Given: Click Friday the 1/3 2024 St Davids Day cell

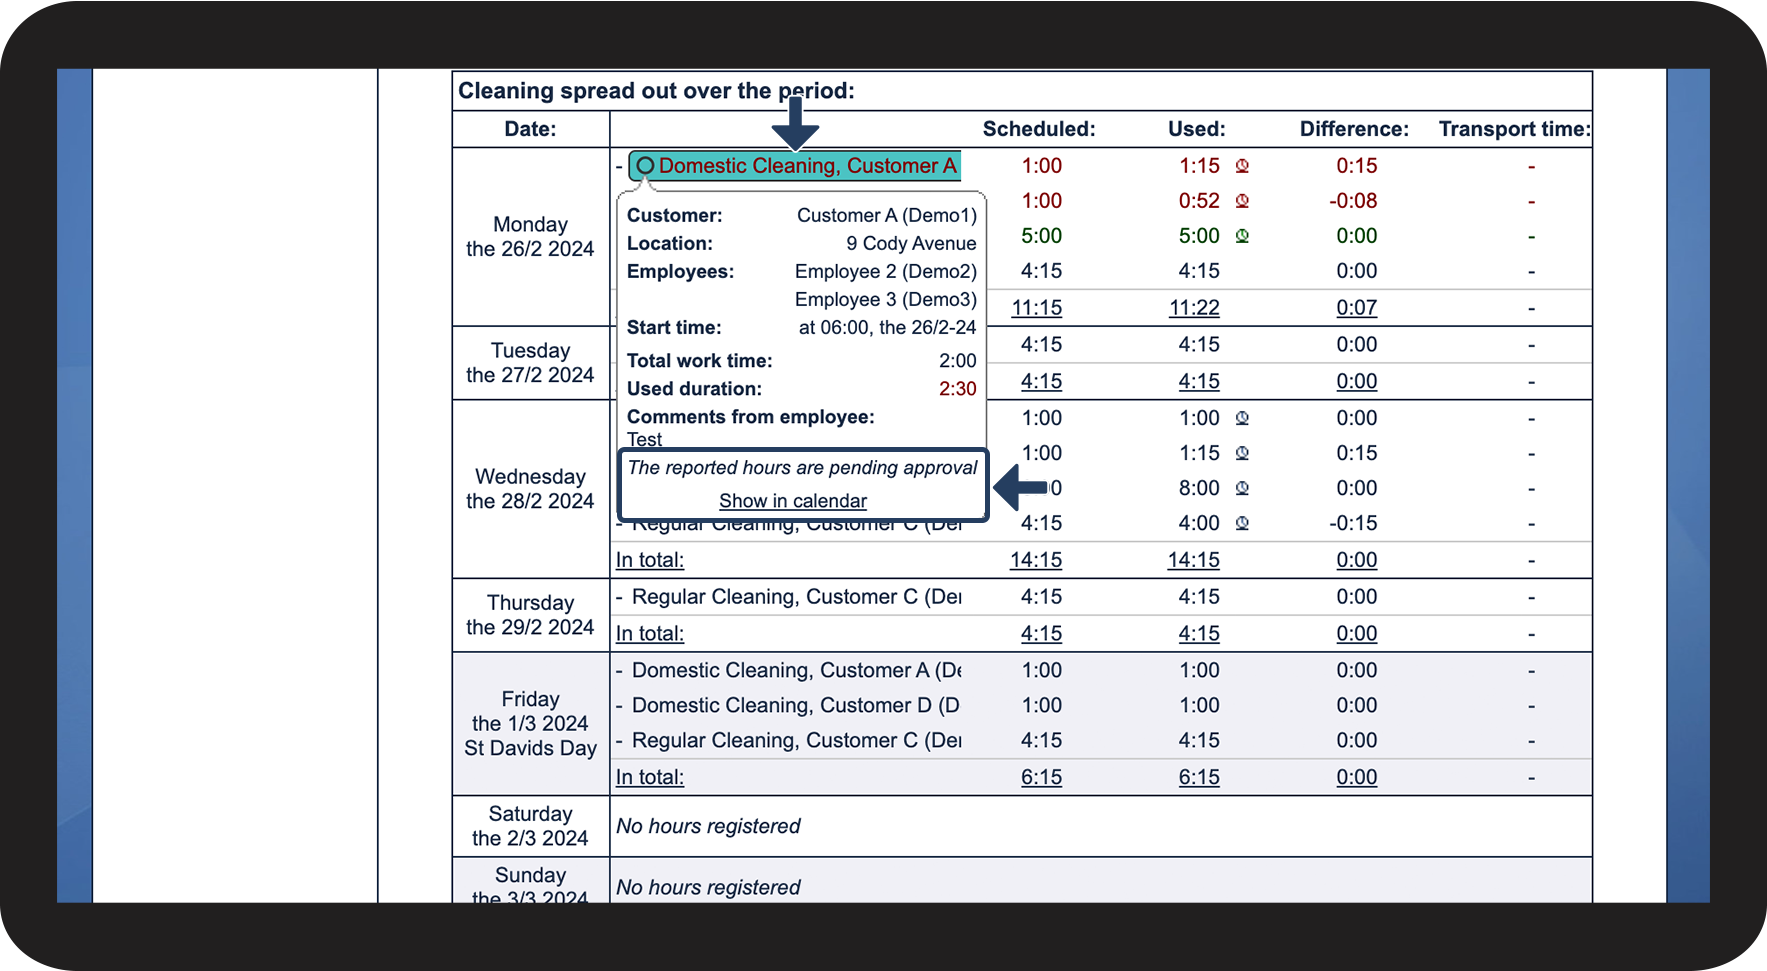Looking at the screenshot, I should (x=530, y=724).
